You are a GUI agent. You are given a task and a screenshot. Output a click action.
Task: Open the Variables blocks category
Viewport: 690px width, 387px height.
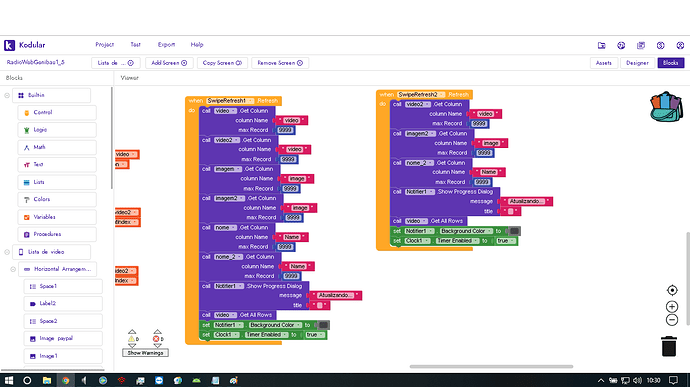point(57,217)
